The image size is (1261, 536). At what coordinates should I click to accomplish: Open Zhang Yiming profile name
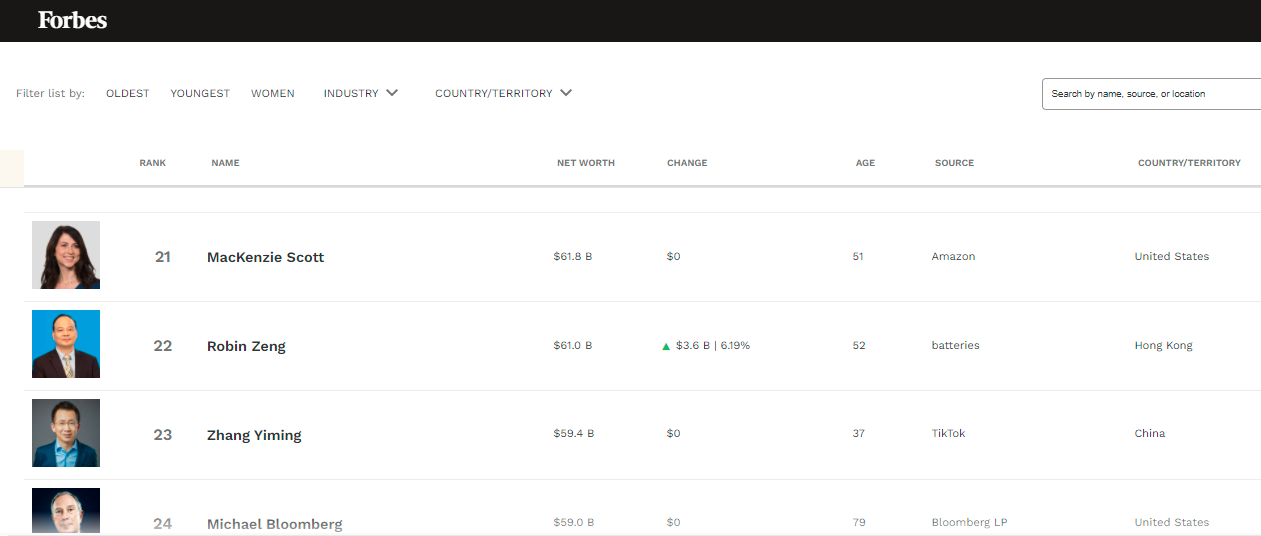[254, 435]
